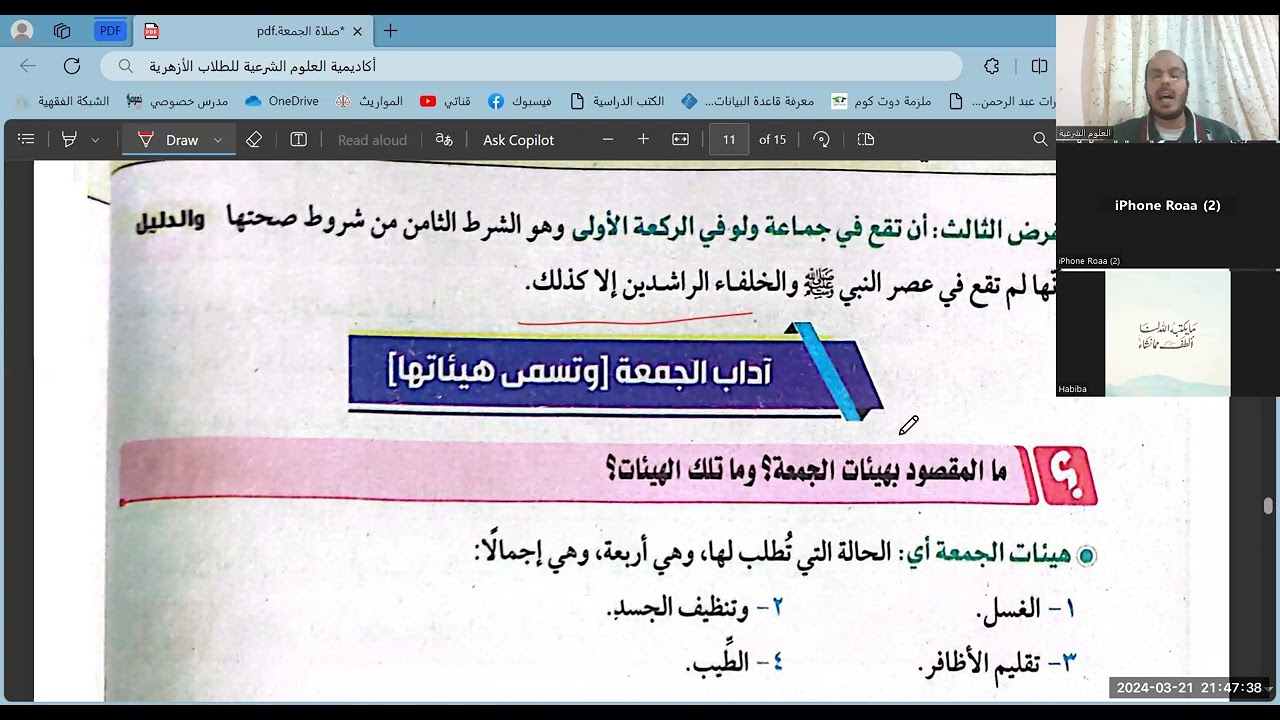
Task: Fit the page to width
Action: click(x=680, y=140)
